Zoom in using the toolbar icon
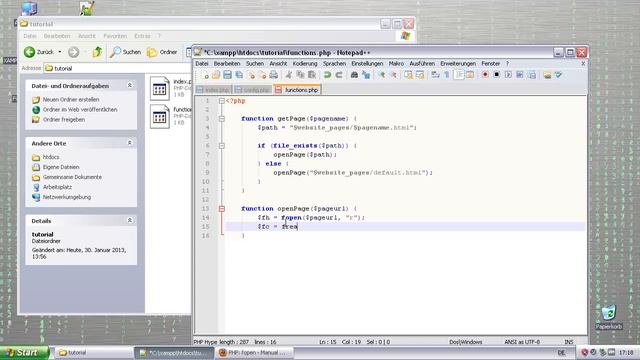 pos(382,75)
